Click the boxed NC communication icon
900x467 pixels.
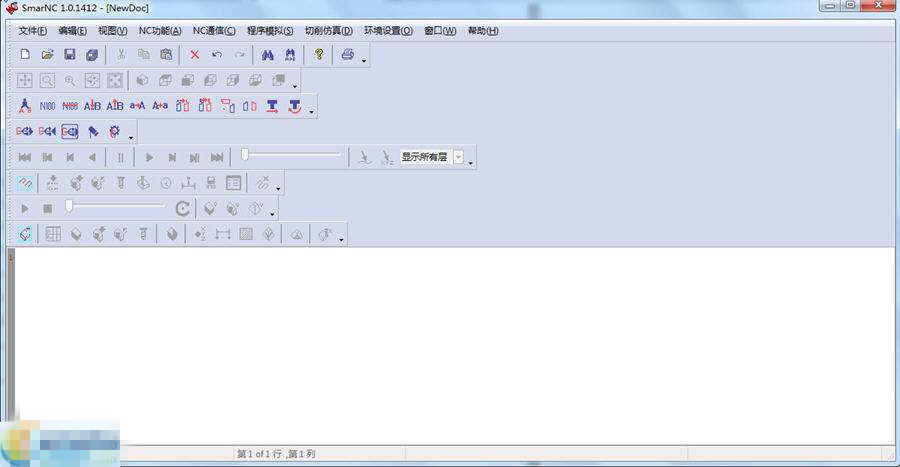[x=69, y=131]
